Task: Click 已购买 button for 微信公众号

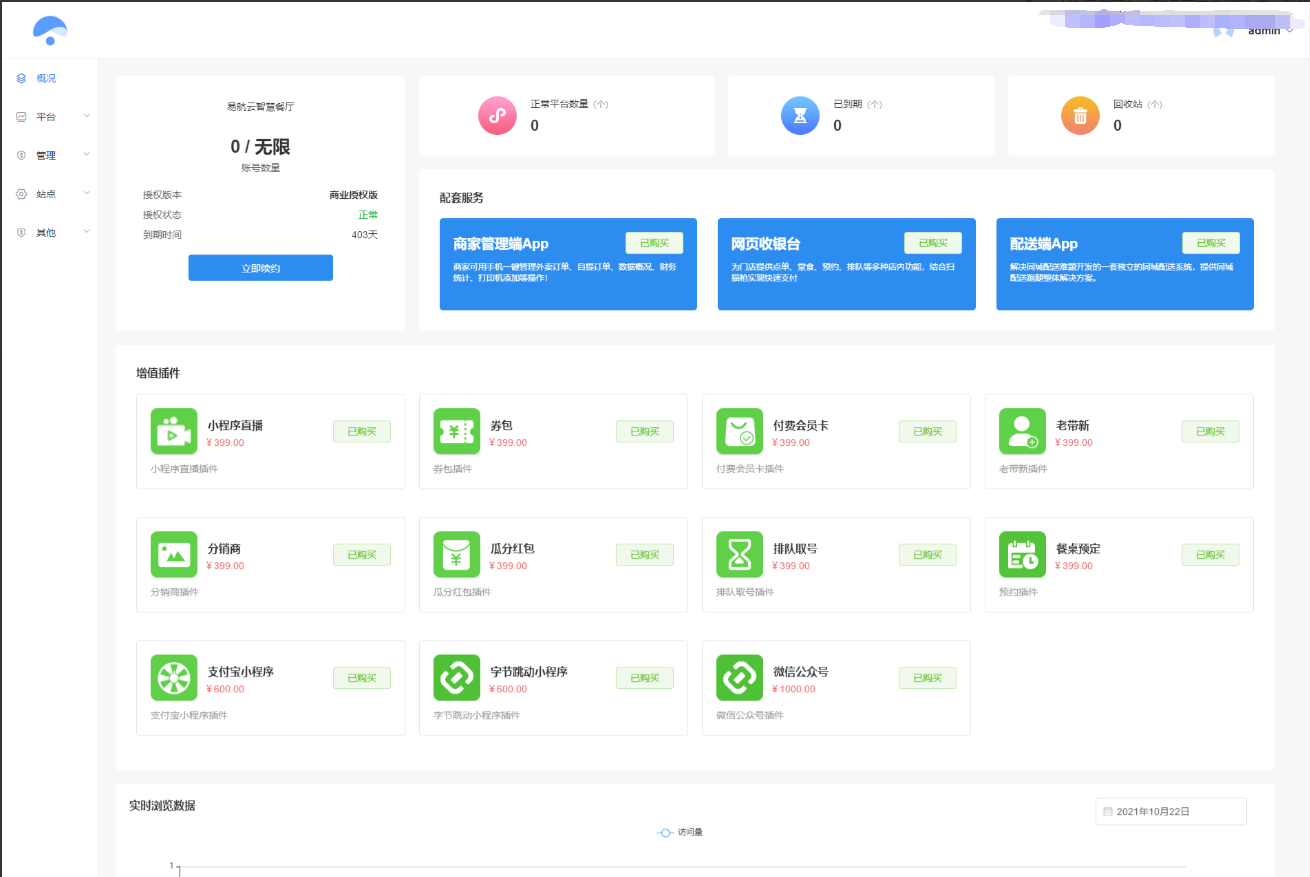Action: (x=928, y=677)
